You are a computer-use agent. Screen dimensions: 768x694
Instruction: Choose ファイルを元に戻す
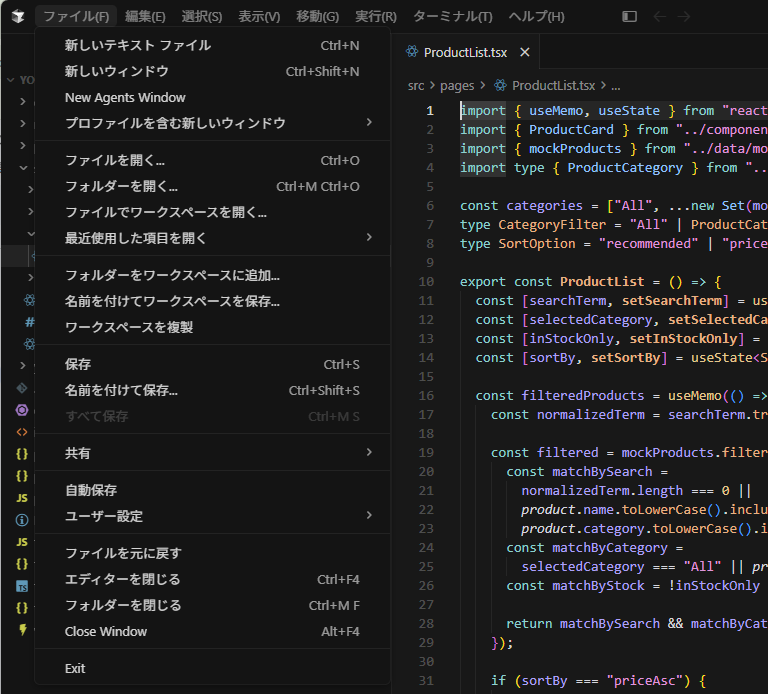(213, 553)
